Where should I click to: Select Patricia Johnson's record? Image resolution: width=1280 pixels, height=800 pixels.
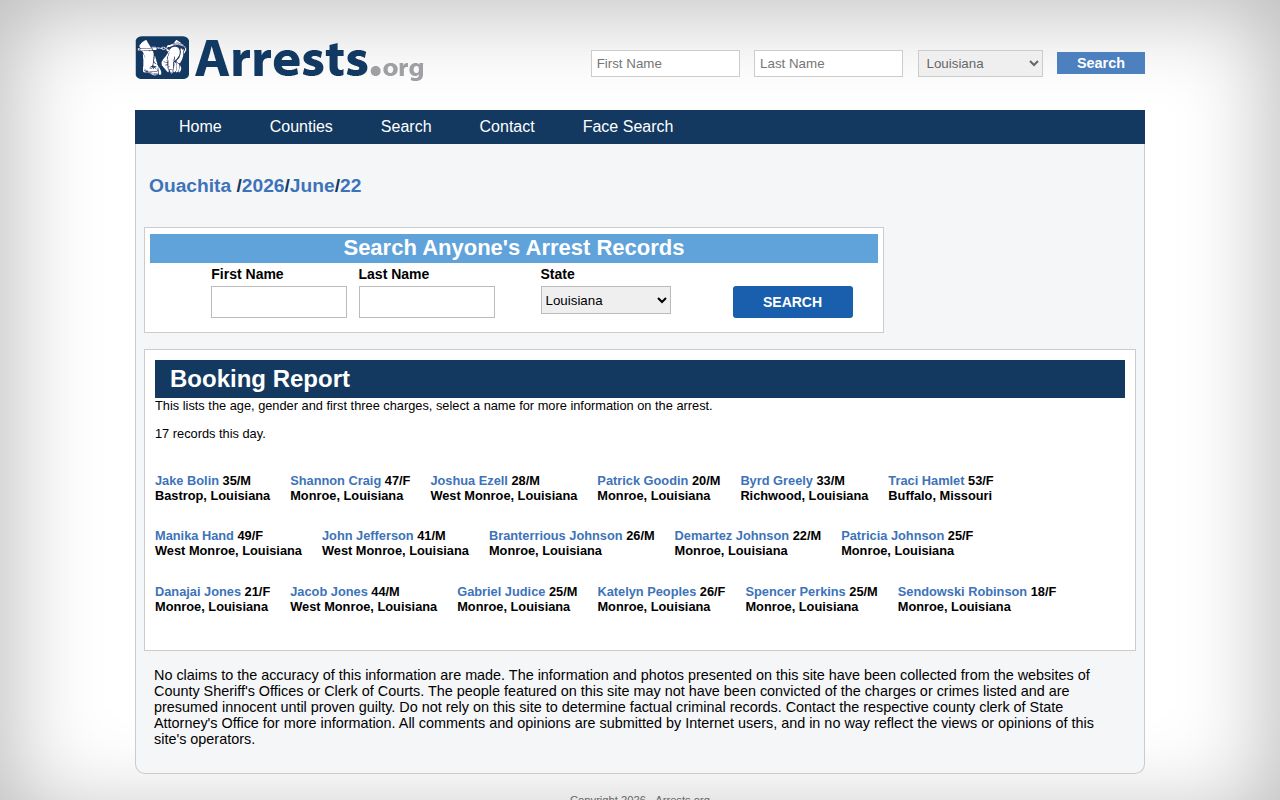(893, 536)
